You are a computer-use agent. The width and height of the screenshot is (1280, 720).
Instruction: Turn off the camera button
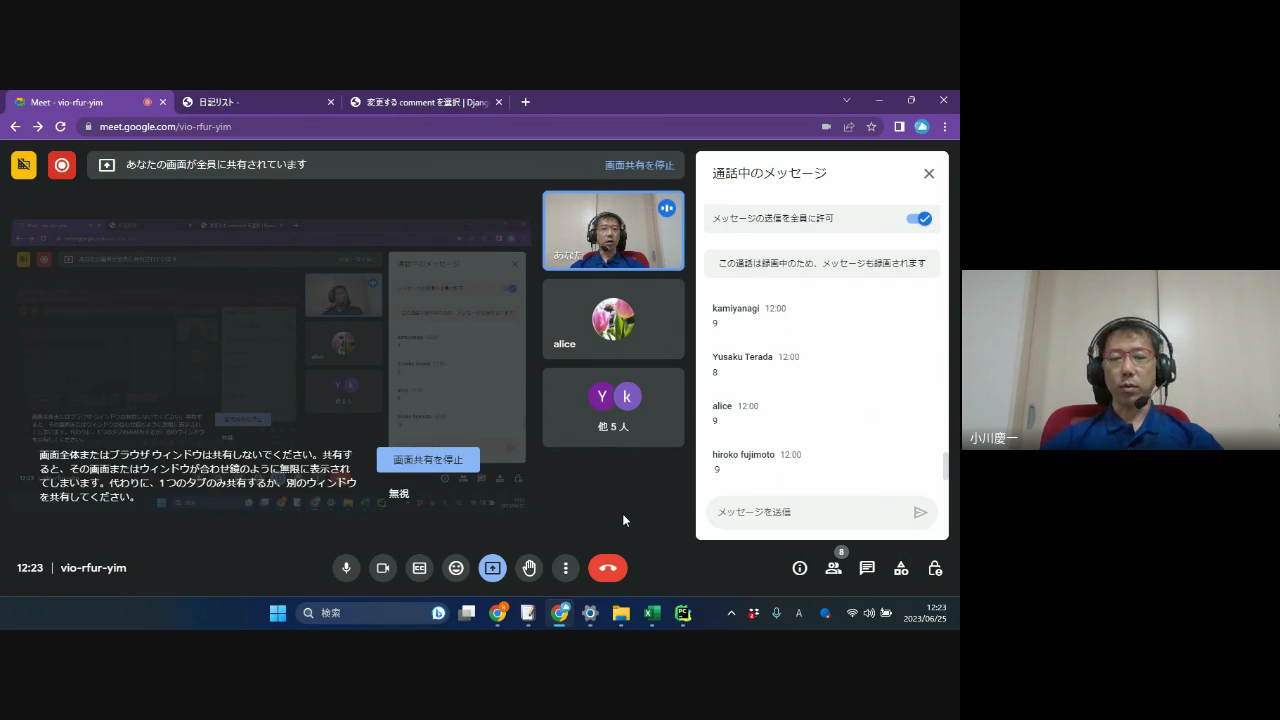(x=382, y=568)
